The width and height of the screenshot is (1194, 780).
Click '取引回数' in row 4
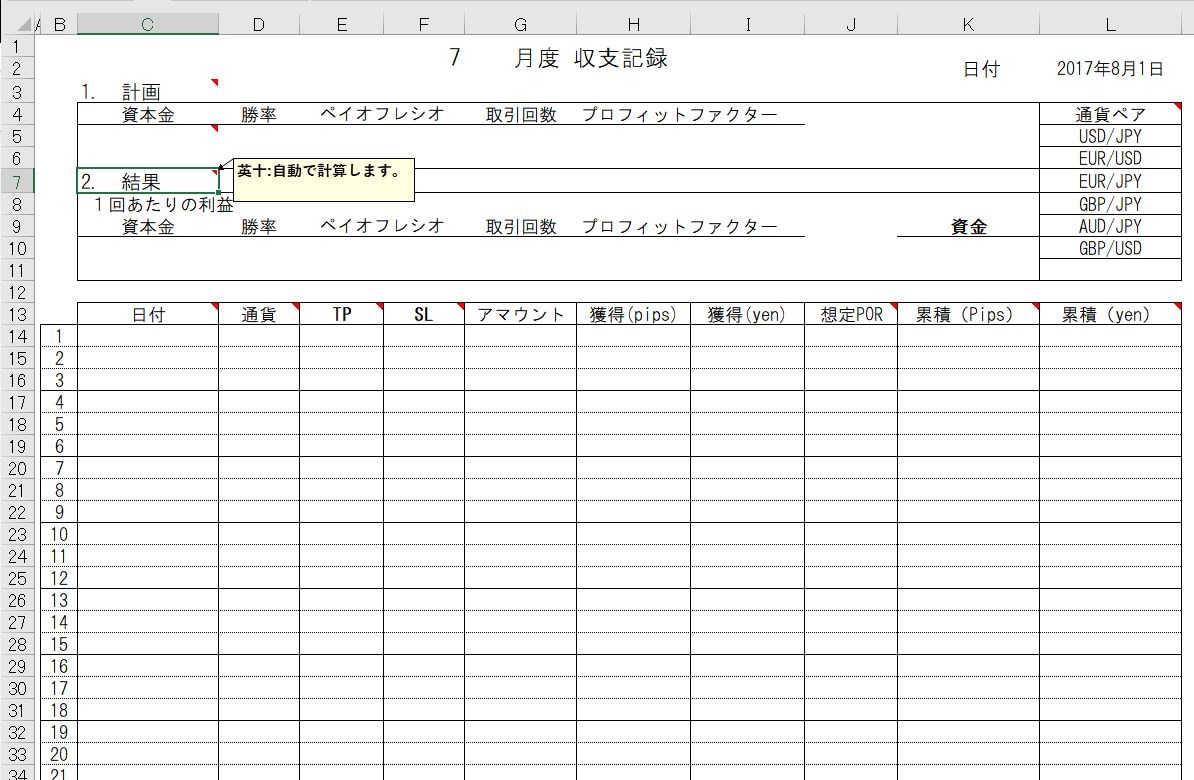[521, 114]
